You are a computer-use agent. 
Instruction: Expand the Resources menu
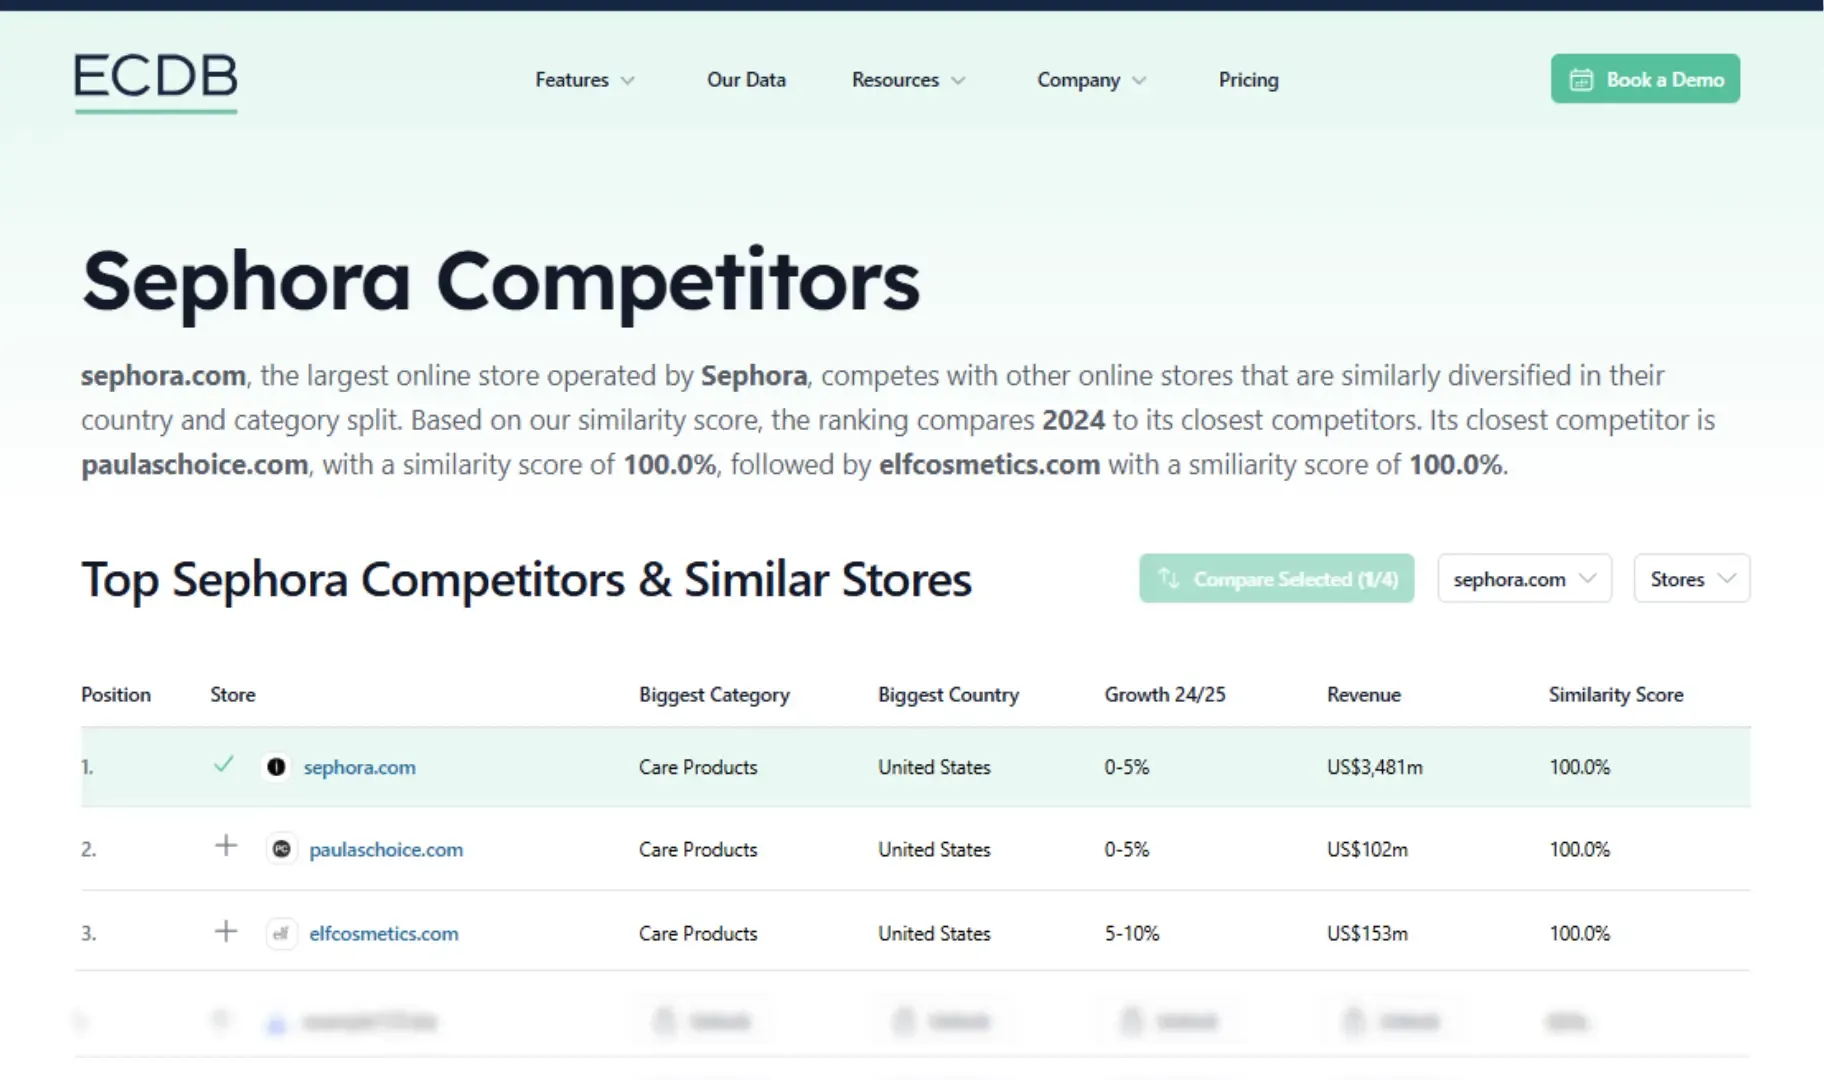(x=907, y=80)
